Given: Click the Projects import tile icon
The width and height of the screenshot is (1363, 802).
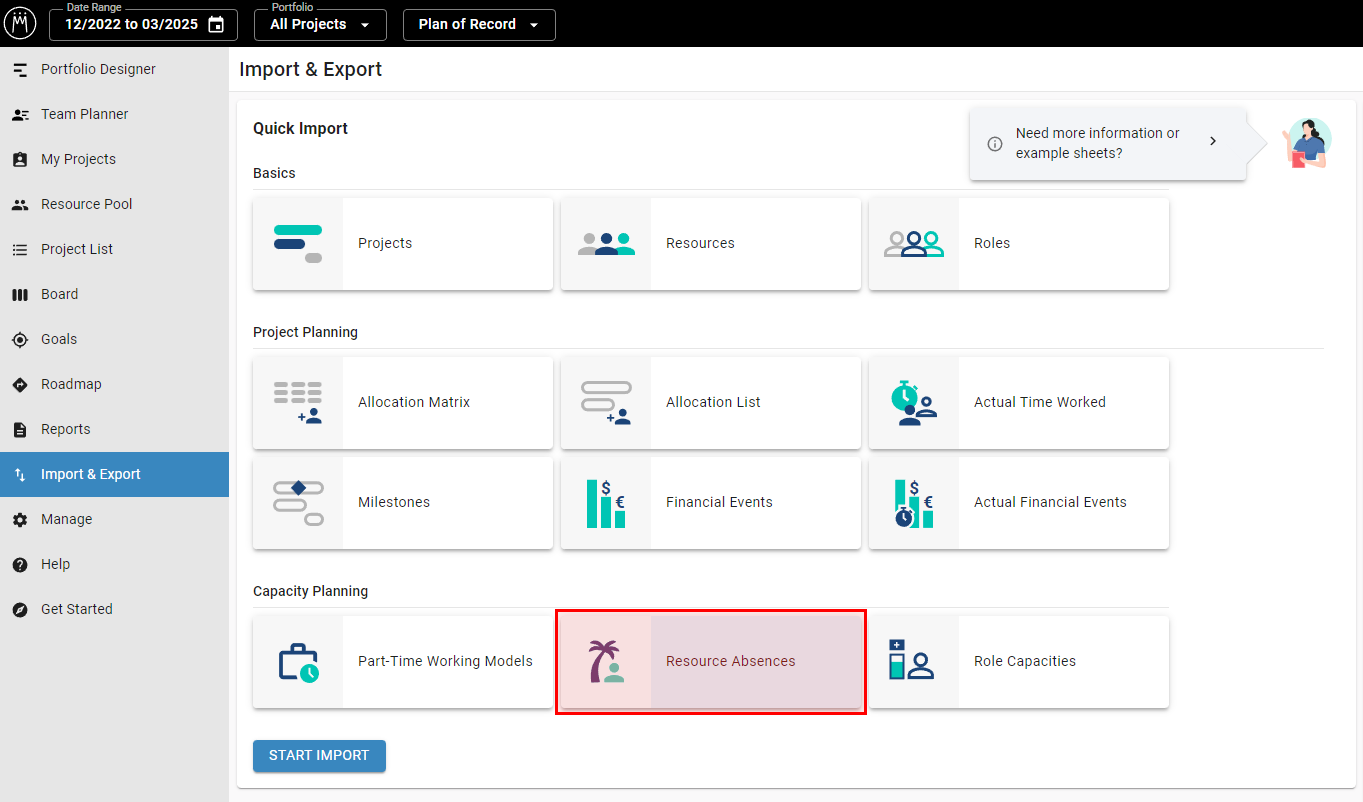Looking at the screenshot, I should click(298, 244).
